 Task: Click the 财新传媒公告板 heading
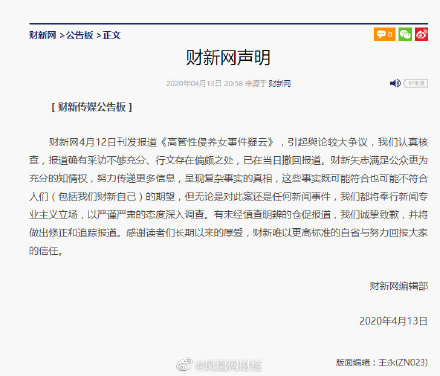point(92,107)
